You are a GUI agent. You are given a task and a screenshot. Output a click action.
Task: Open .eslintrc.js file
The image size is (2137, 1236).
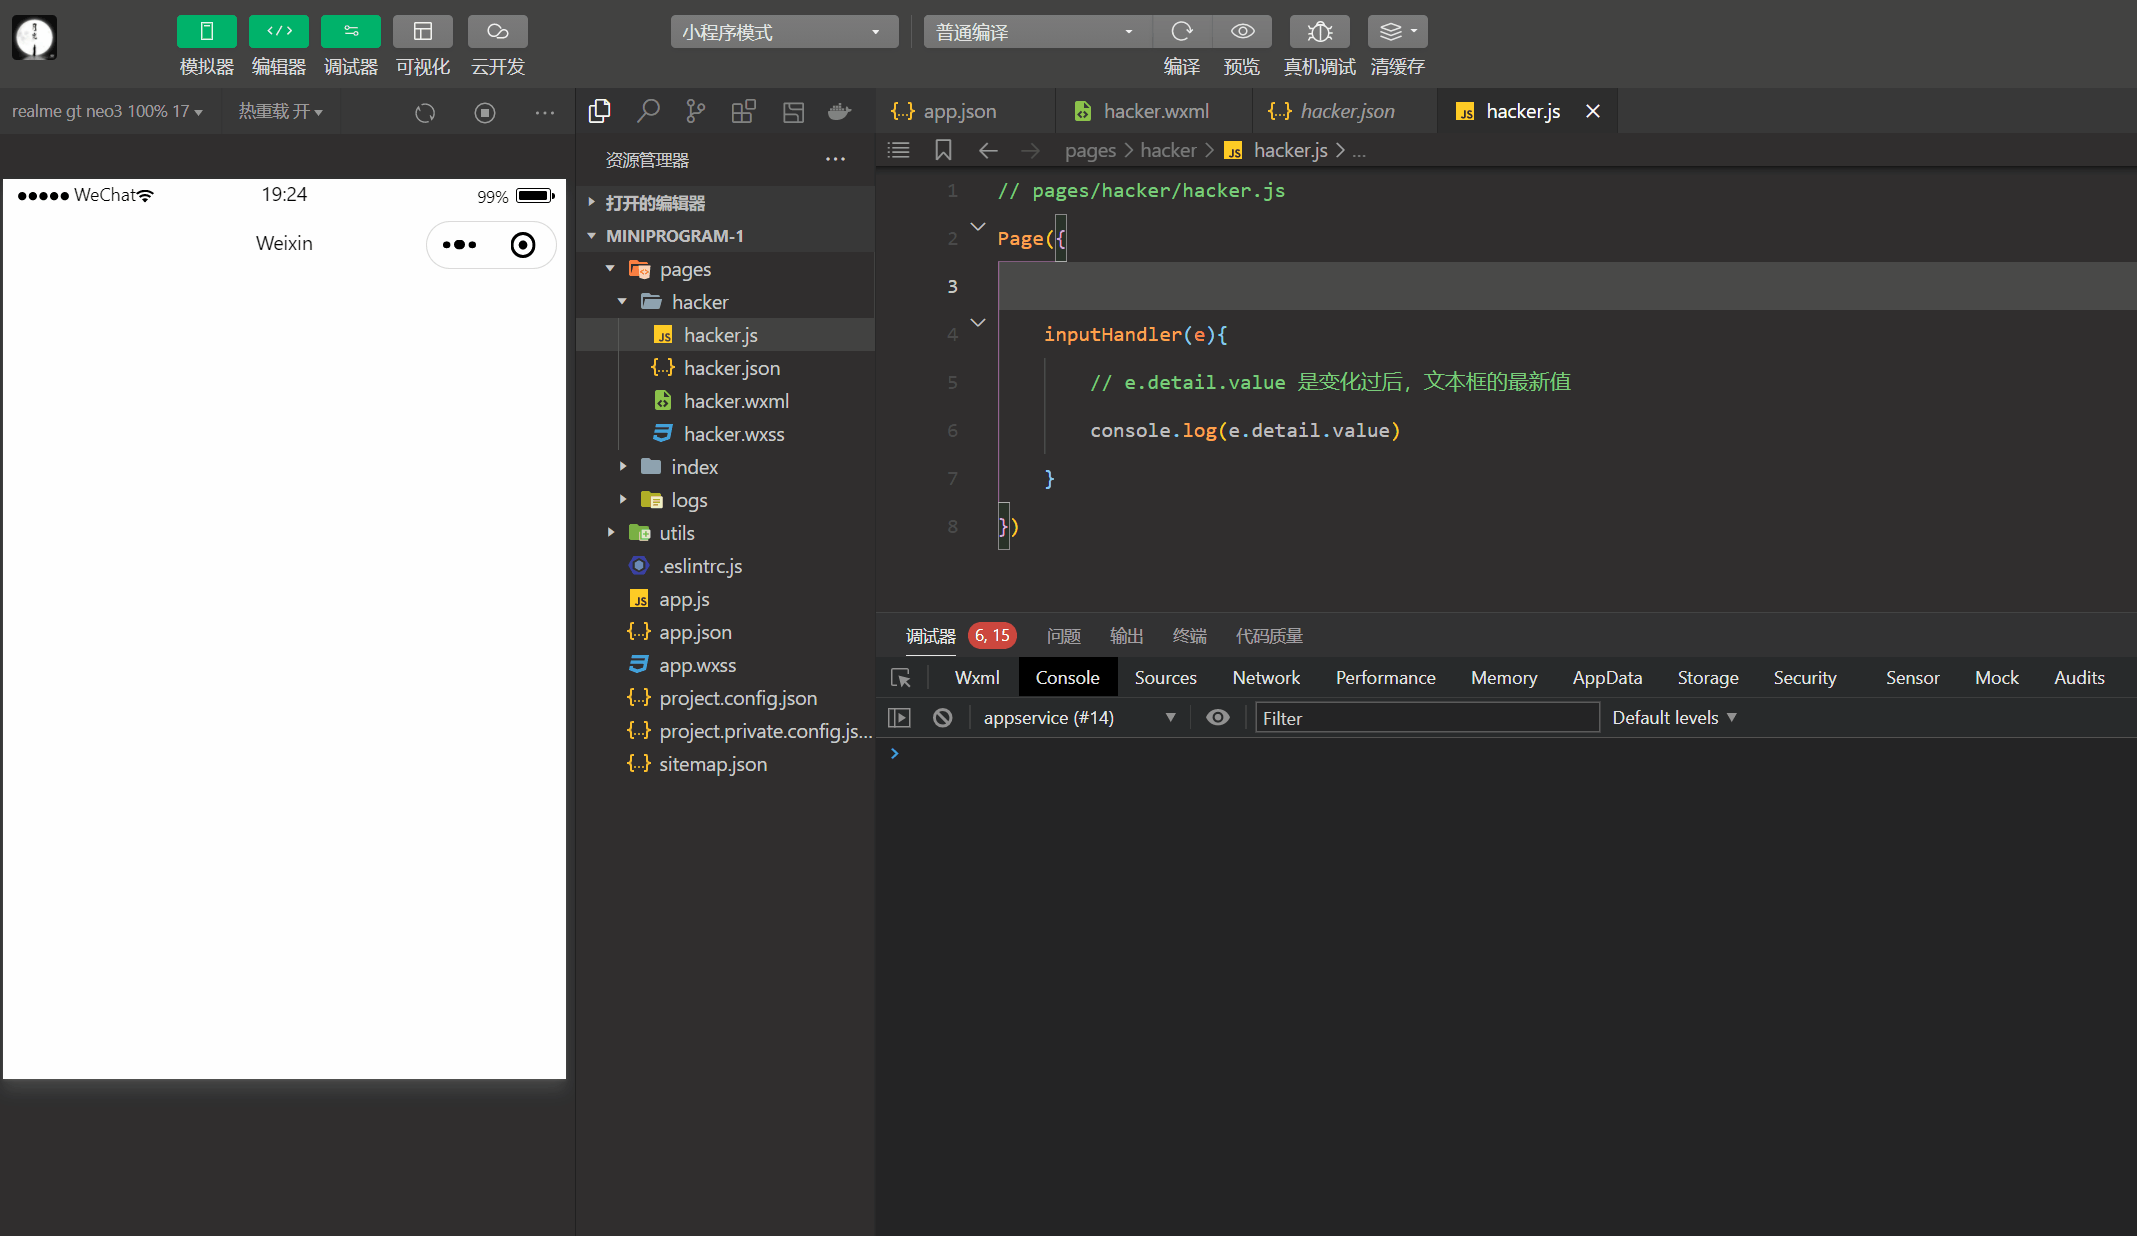point(726,566)
